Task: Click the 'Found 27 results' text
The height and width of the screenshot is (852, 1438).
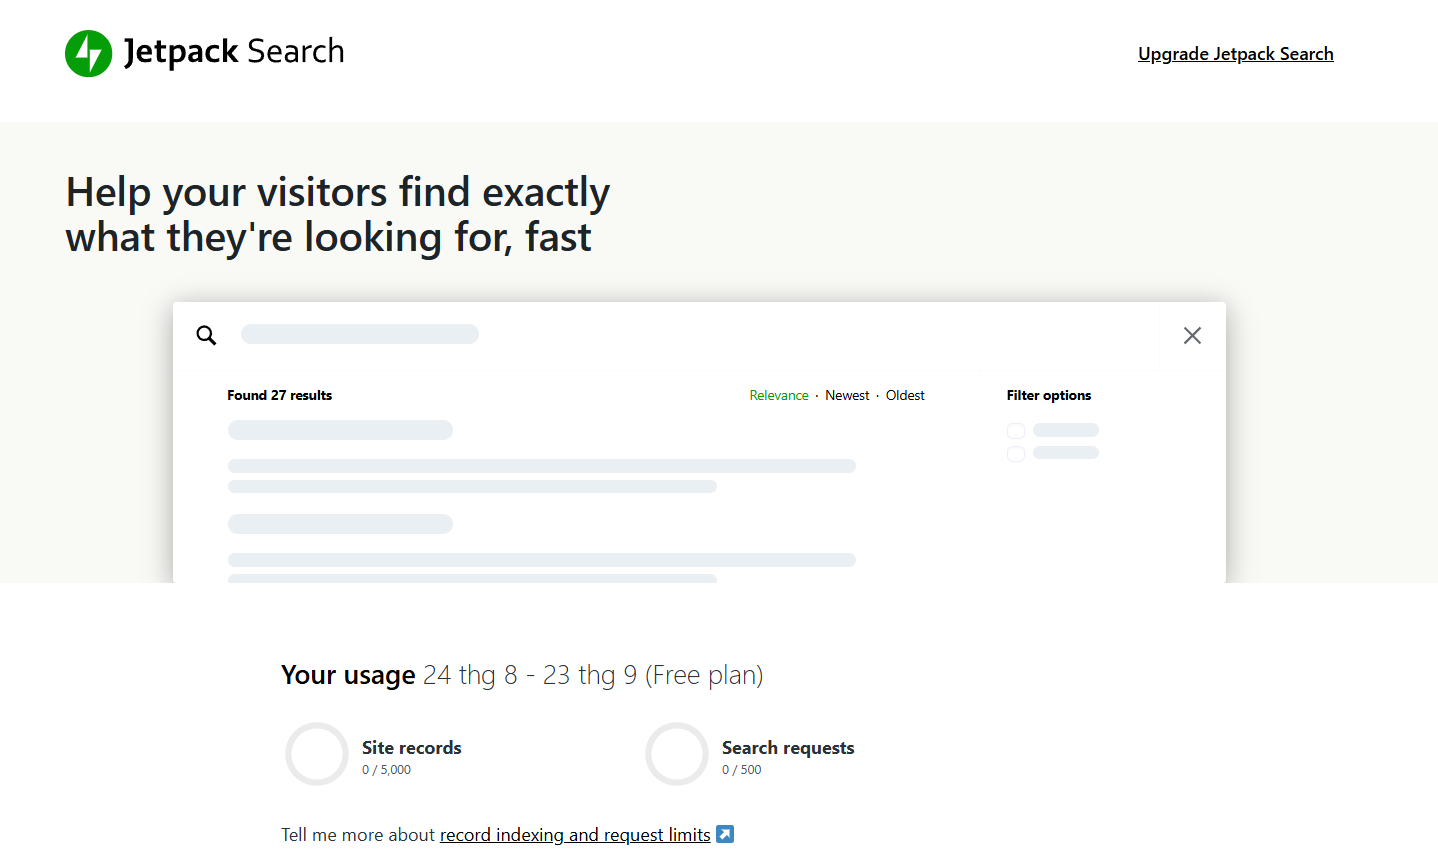Action: pos(279,395)
